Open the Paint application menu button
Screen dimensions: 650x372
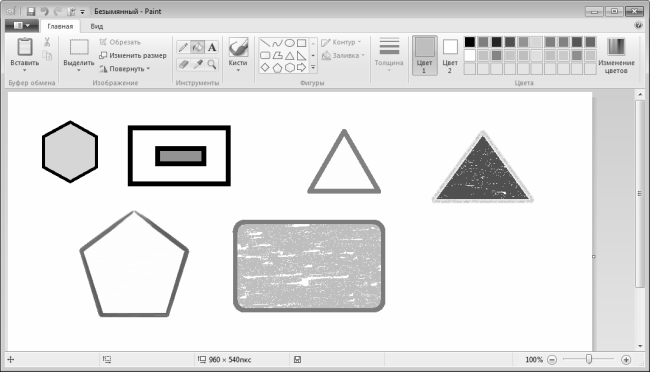[x=22, y=26]
